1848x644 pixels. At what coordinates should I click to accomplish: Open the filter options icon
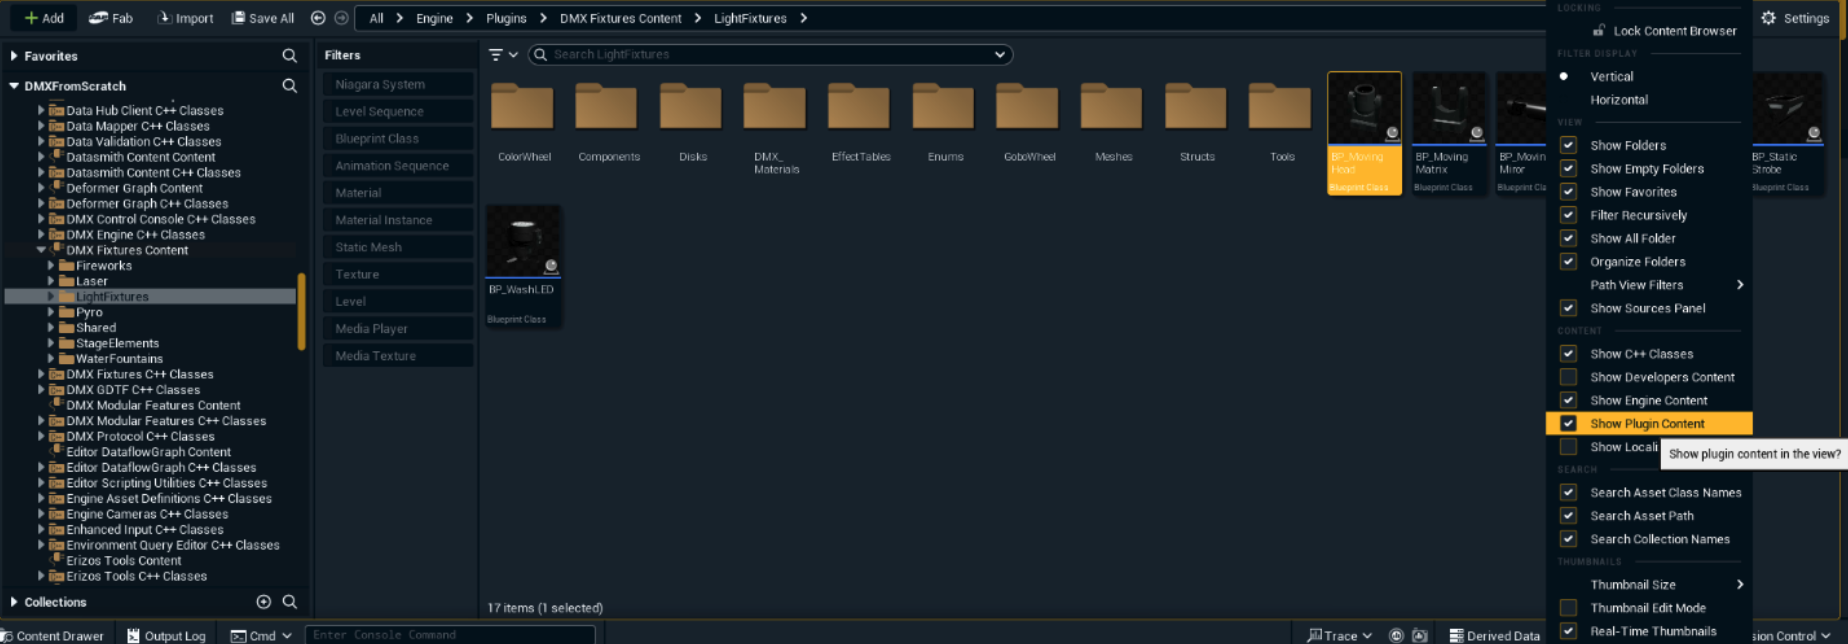496,55
